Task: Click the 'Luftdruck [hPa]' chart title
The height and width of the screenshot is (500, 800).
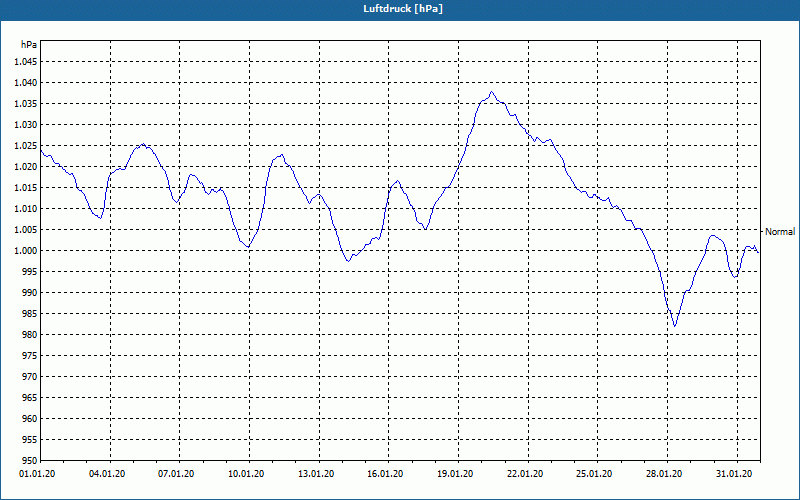Action: tap(403, 9)
